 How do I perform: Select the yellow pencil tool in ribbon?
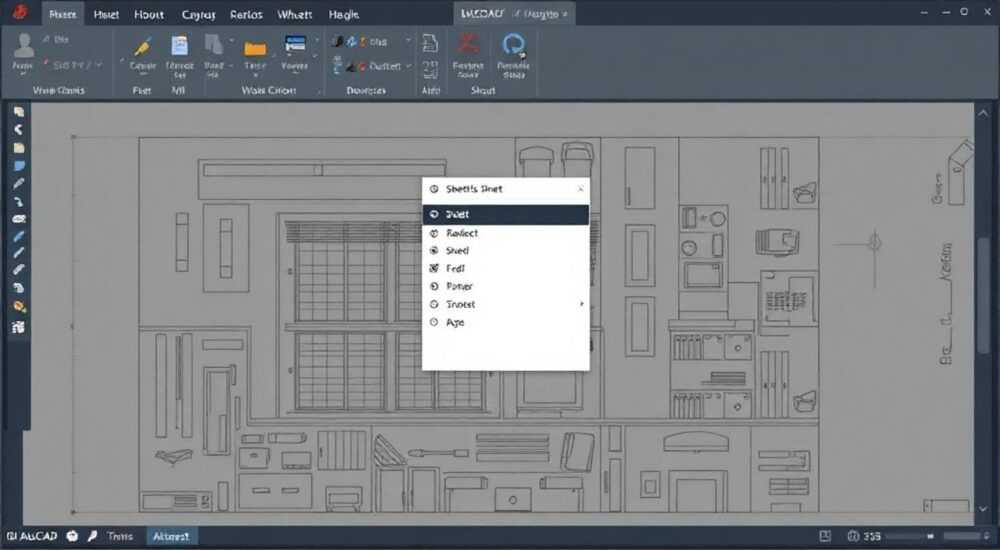[143, 47]
